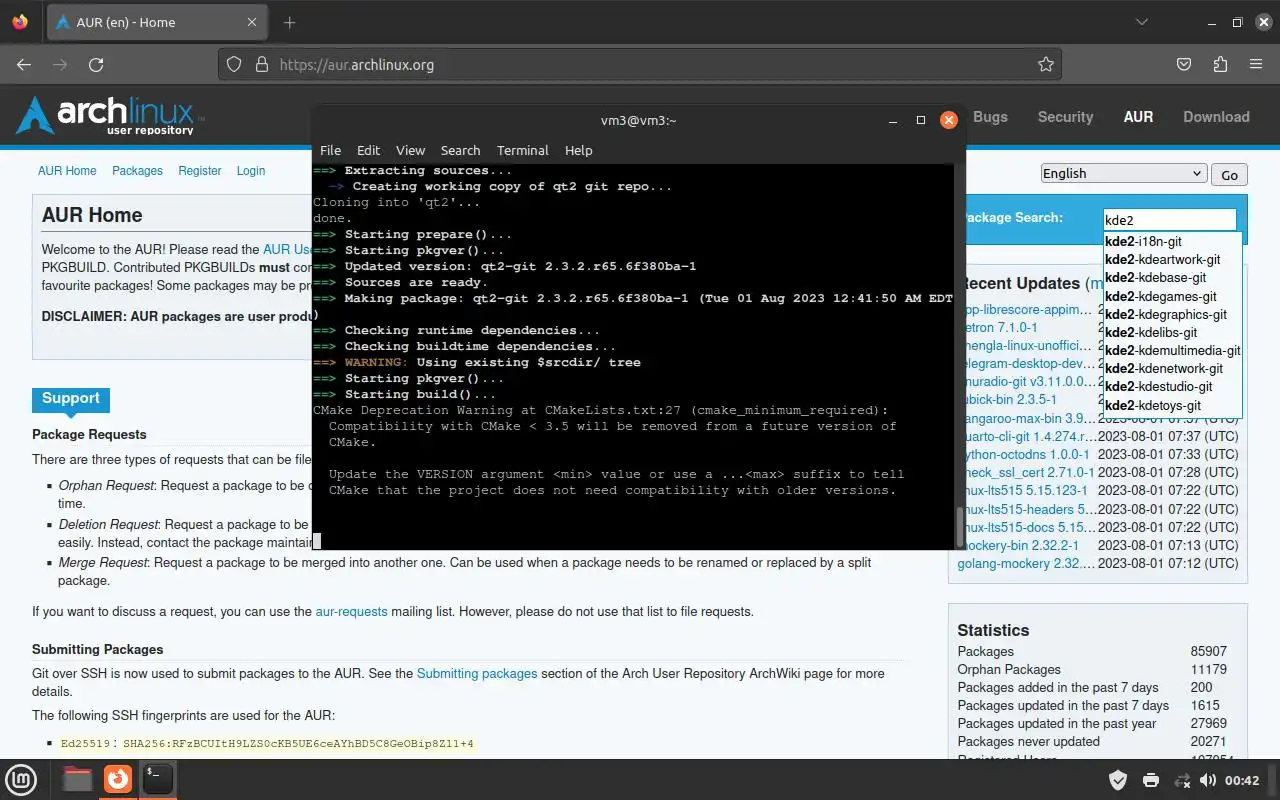List all tabs via chevron

tap(1141, 22)
